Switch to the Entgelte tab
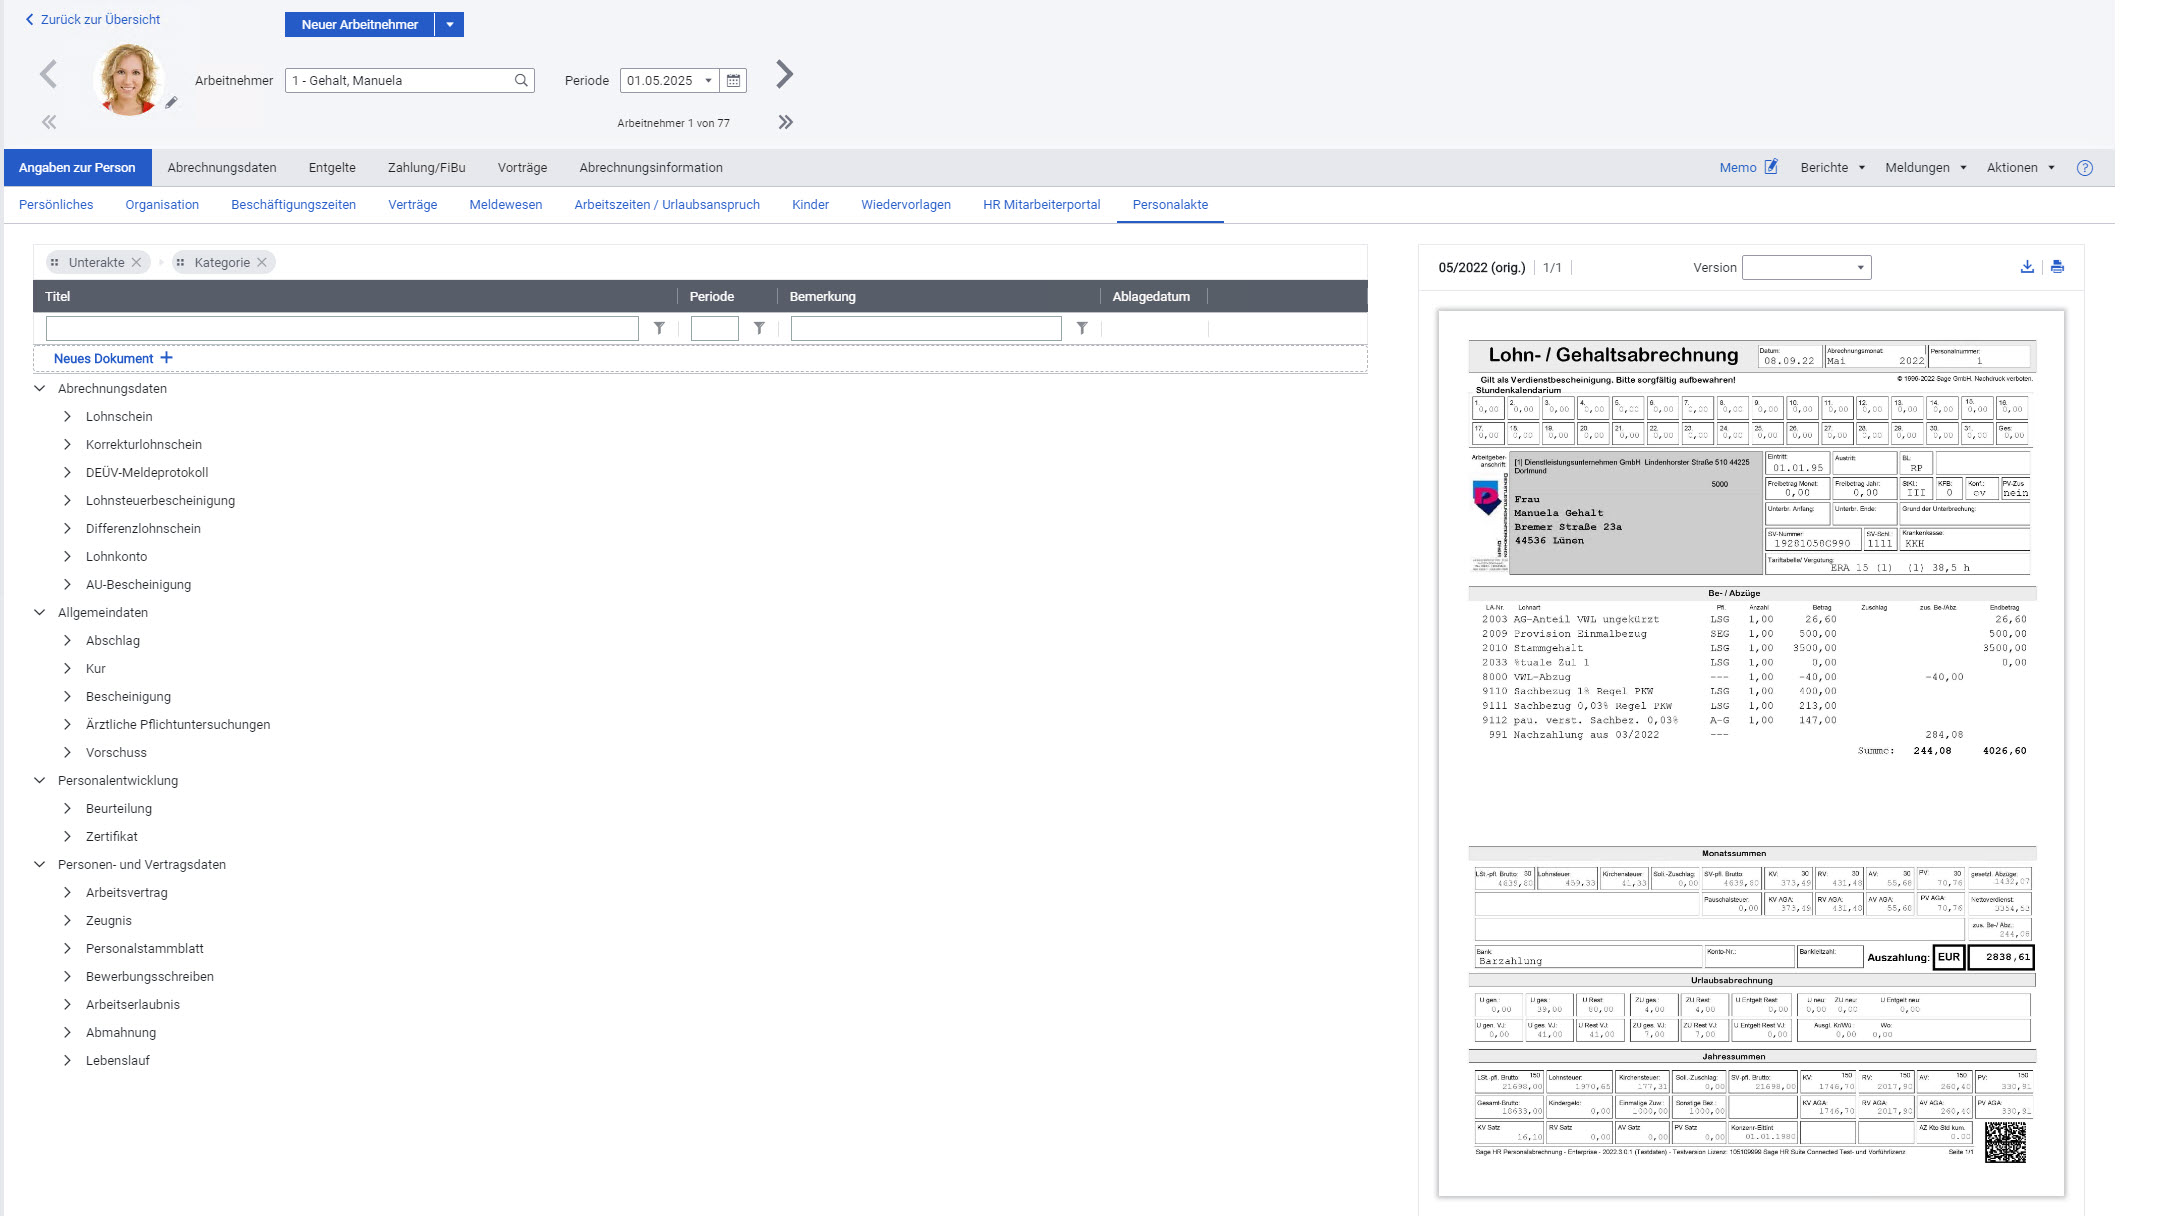The image size is (2161, 1216). coord(332,168)
